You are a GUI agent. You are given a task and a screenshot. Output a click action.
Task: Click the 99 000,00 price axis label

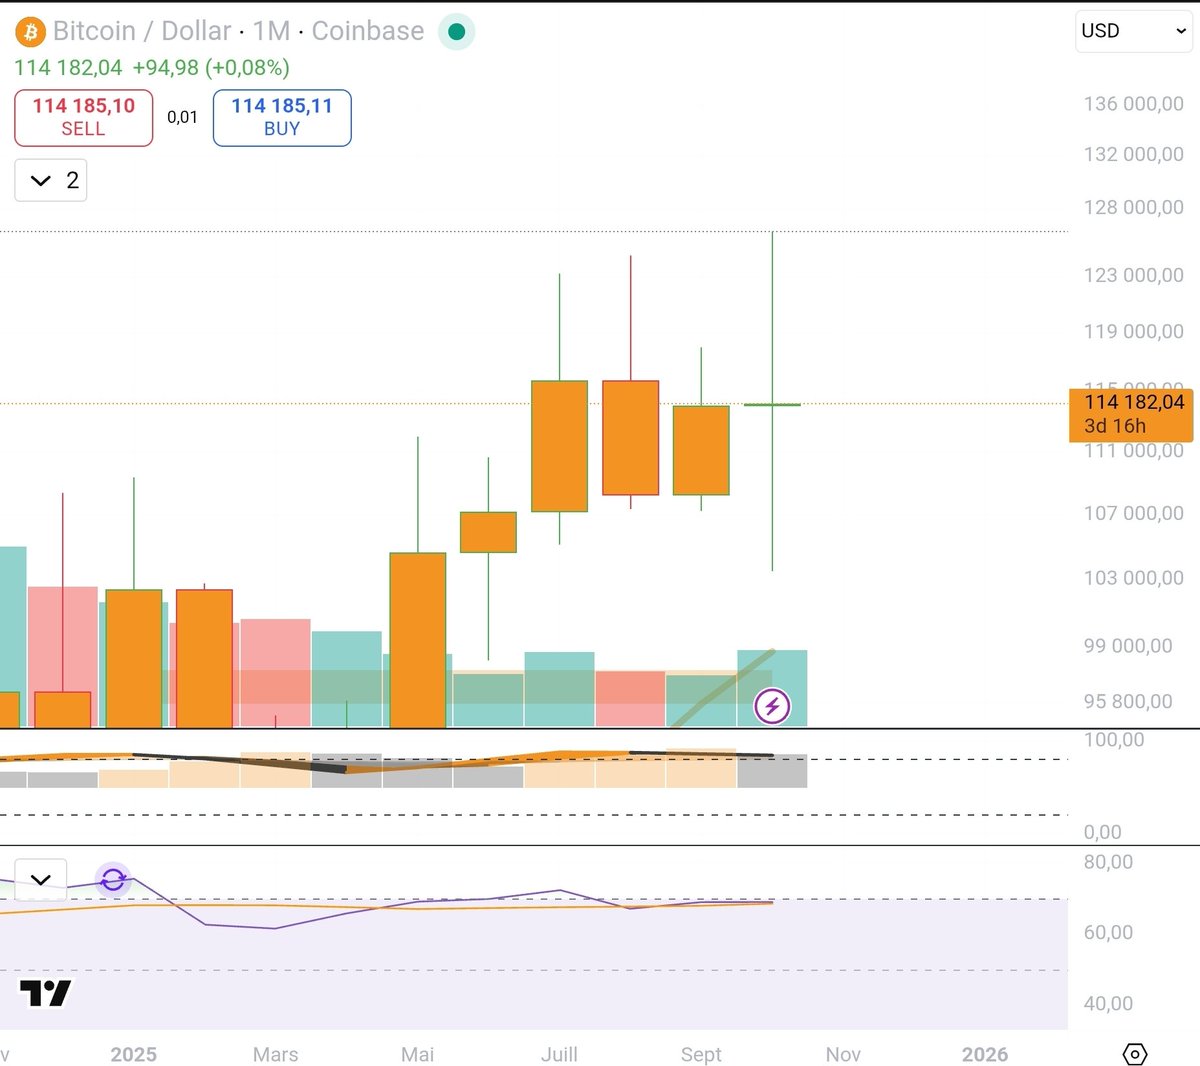1128,646
